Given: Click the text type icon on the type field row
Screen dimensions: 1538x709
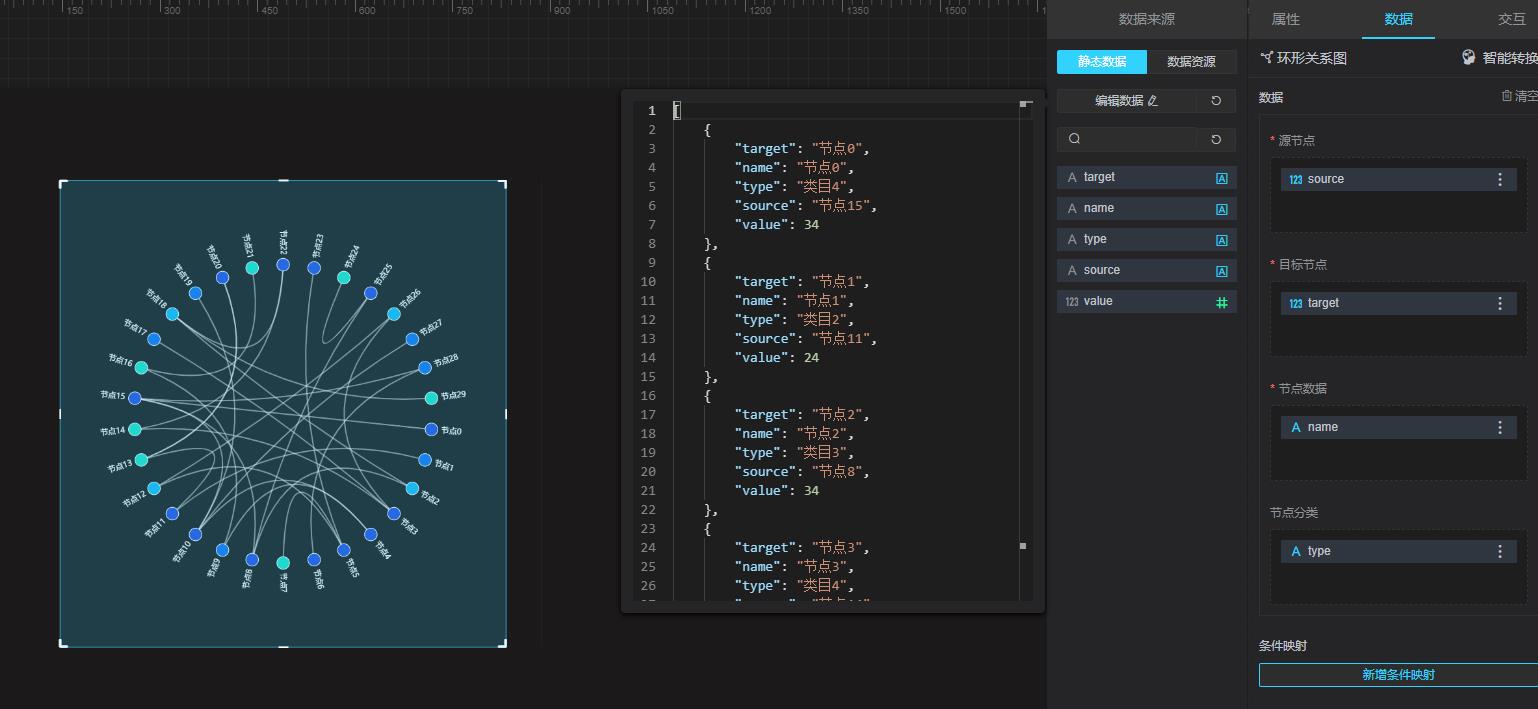Looking at the screenshot, I should (x=1221, y=240).
